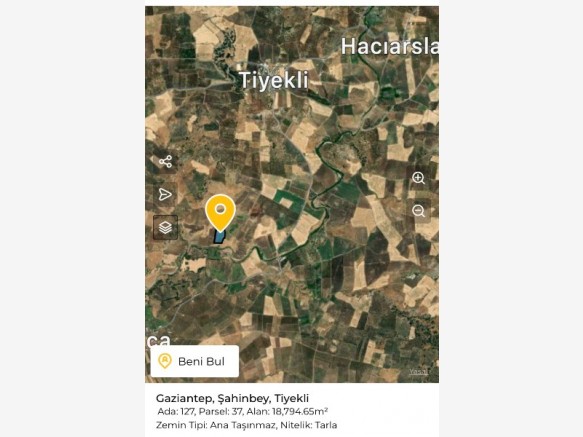This screenshot has width=583, height=437.
Task: Select the Gaziantep, Şahinbey, Tiyekli address heading
Action: (x=232, y=398)
